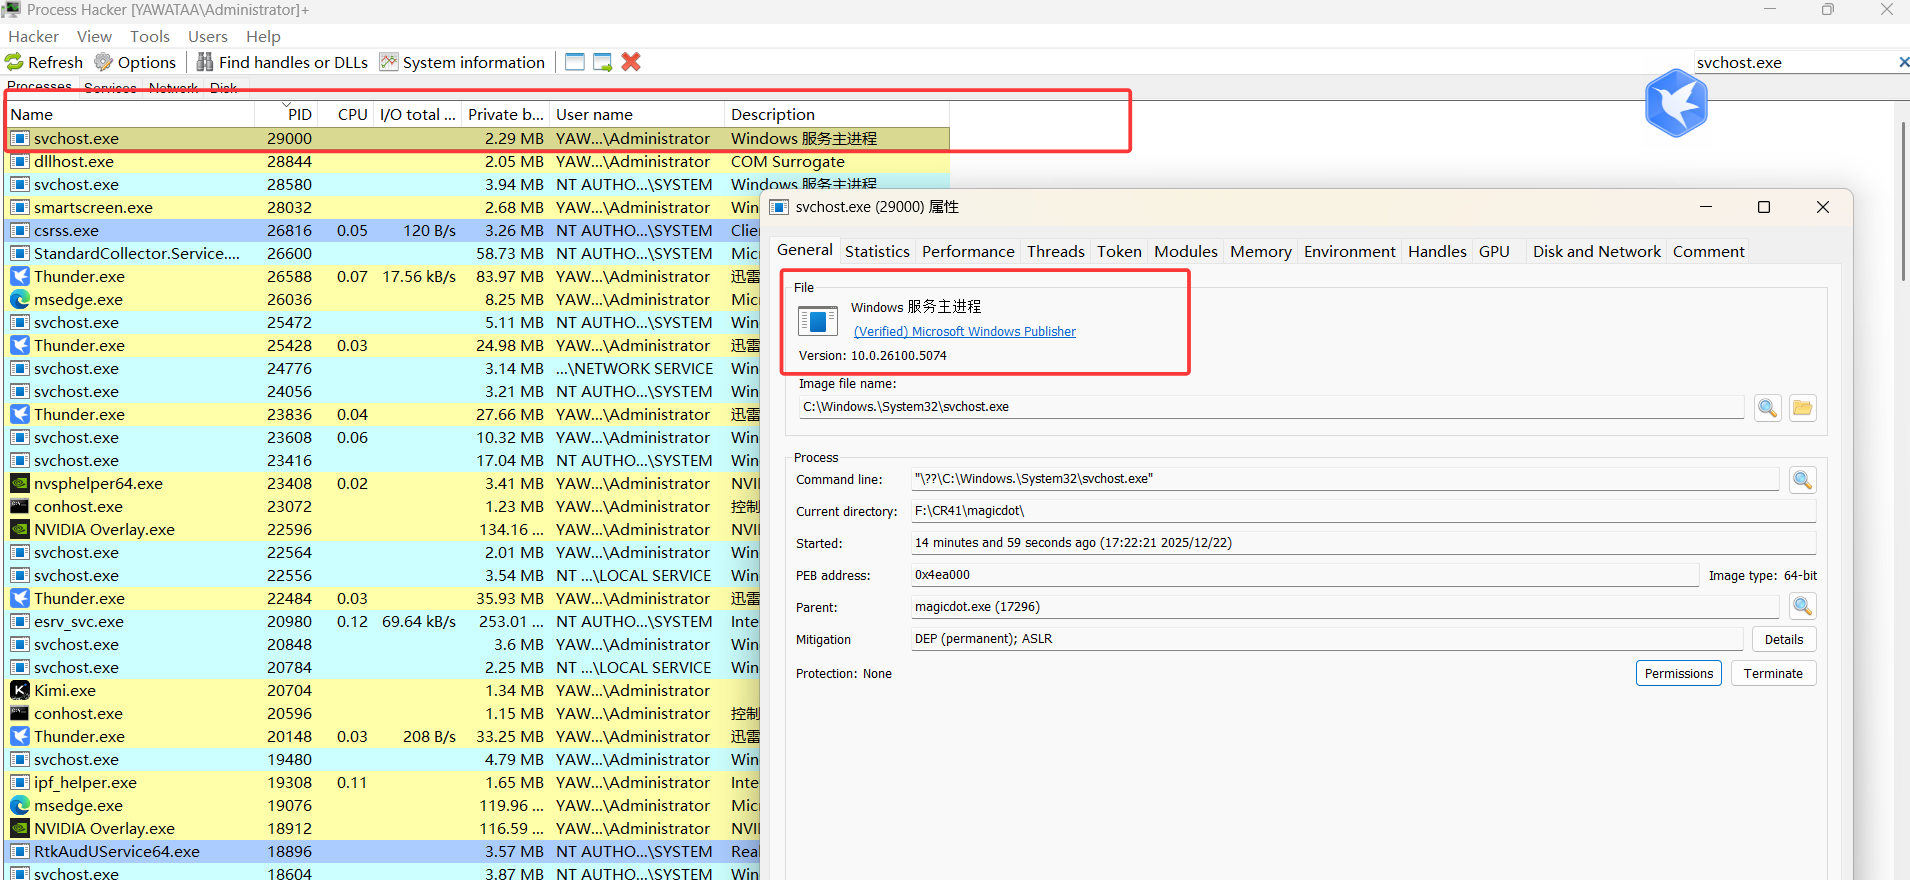Sort by the User name column header
Screen dimensions: 1910x880
point(637,114)
